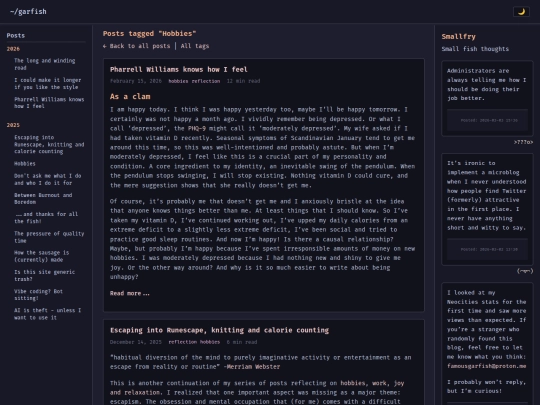Open 'I could make it longer' sidebar post
The width and height of the screenshot is (540, 405).
[48, 83]
